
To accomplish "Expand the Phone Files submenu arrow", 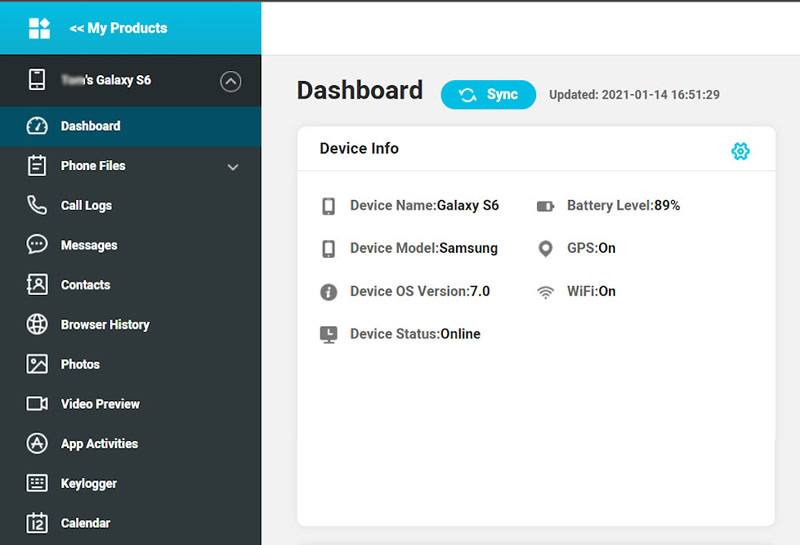I will coord(233,167).
